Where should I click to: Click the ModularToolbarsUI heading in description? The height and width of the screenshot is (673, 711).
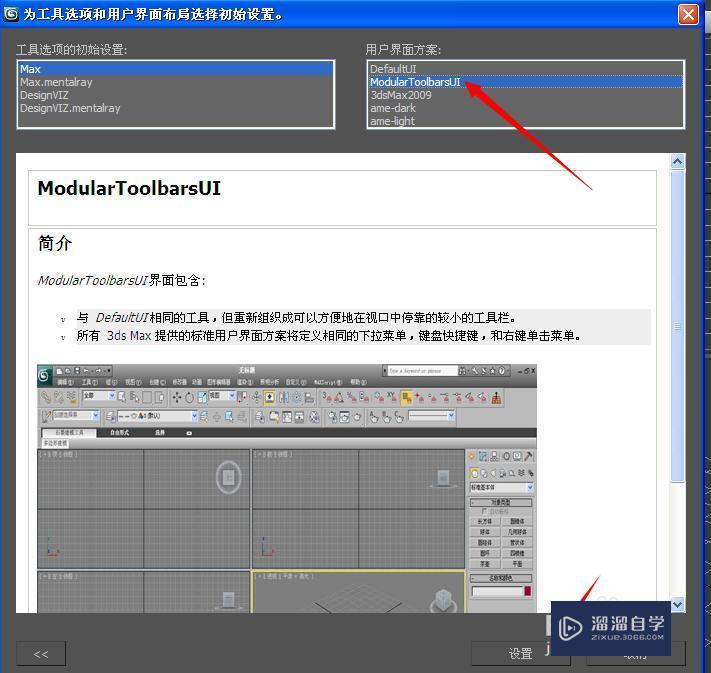click(x=129, y=188)
